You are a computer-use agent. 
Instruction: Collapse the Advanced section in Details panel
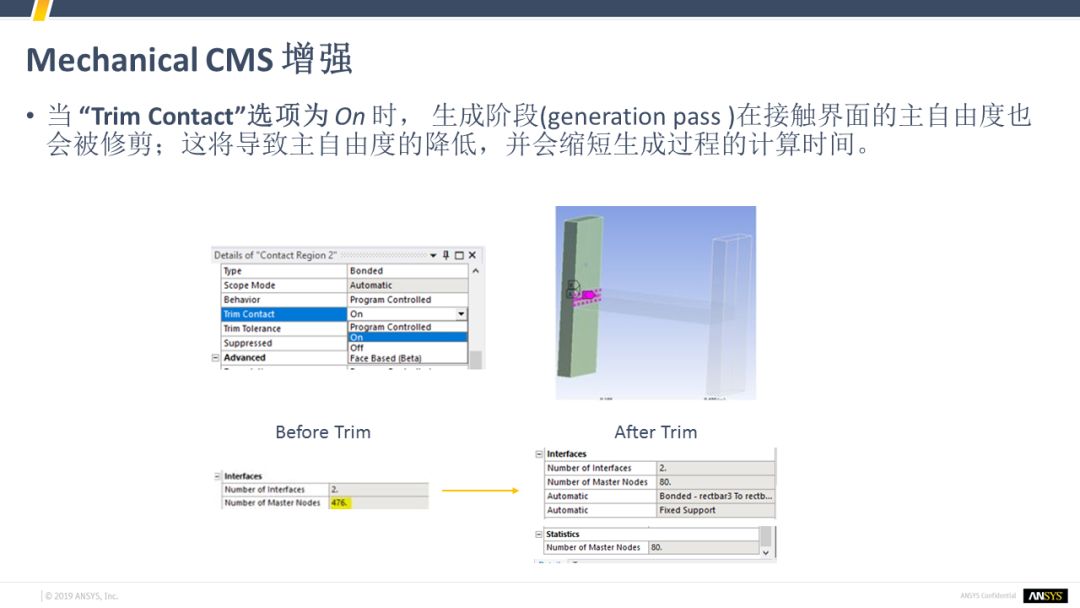pyautogui.click(x=216, y=358)
